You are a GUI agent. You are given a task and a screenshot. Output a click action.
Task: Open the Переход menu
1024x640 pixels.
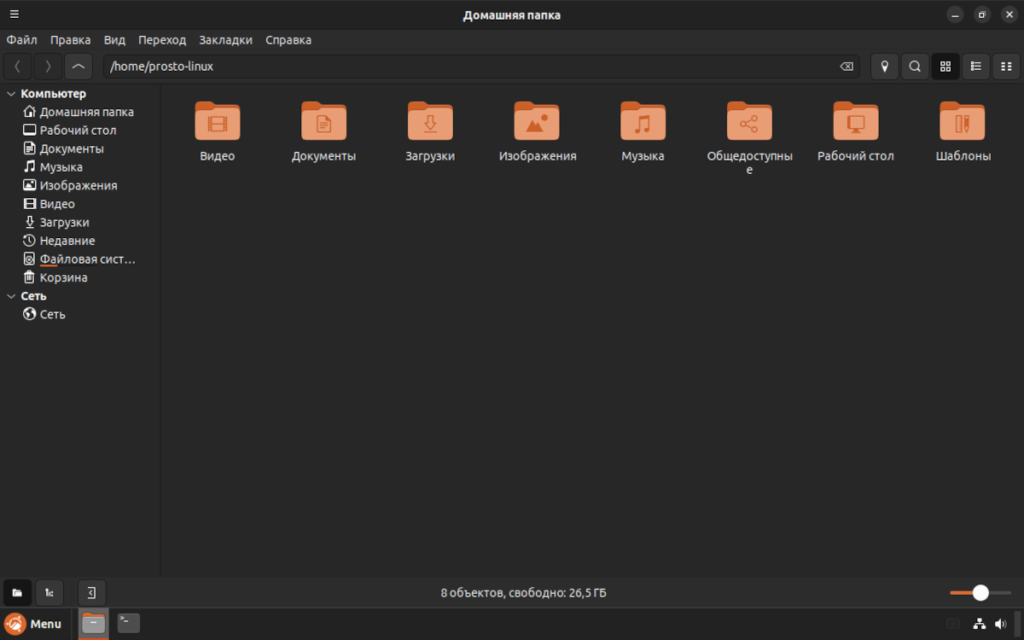point(162,40)
